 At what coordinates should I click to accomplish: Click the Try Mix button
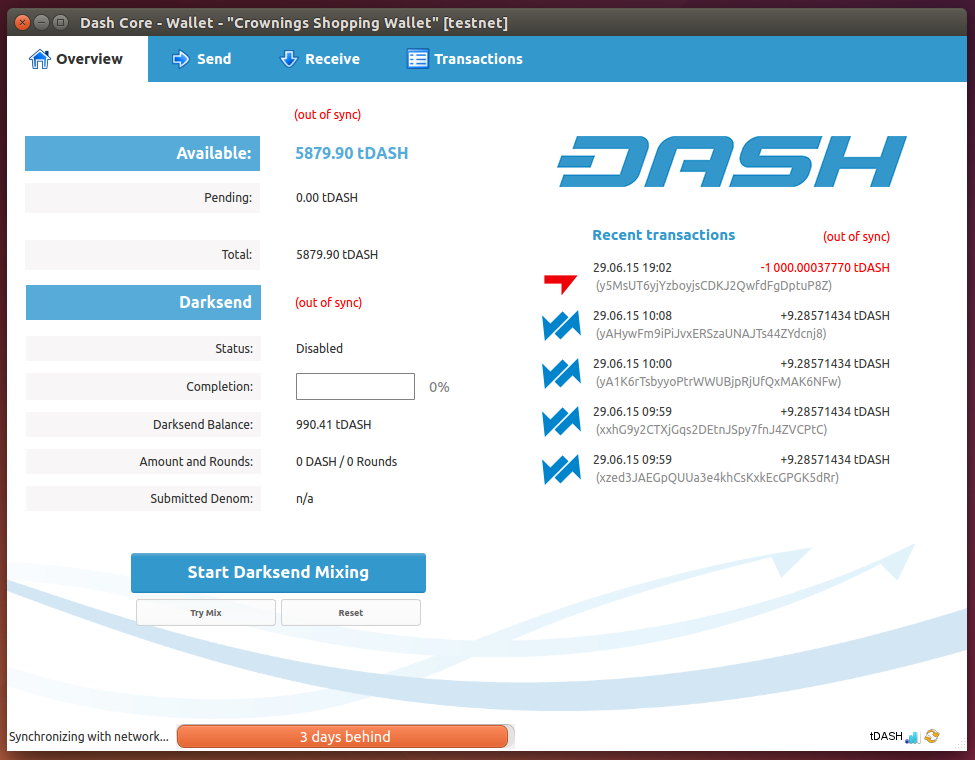click(206, 613)
